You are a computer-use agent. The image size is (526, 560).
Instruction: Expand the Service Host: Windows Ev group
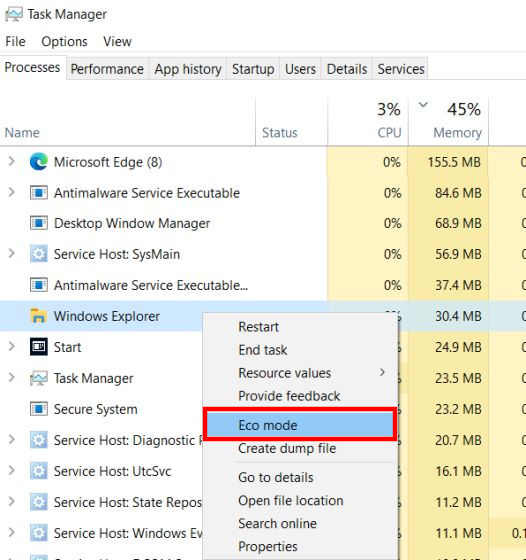(x=12, y=533)
